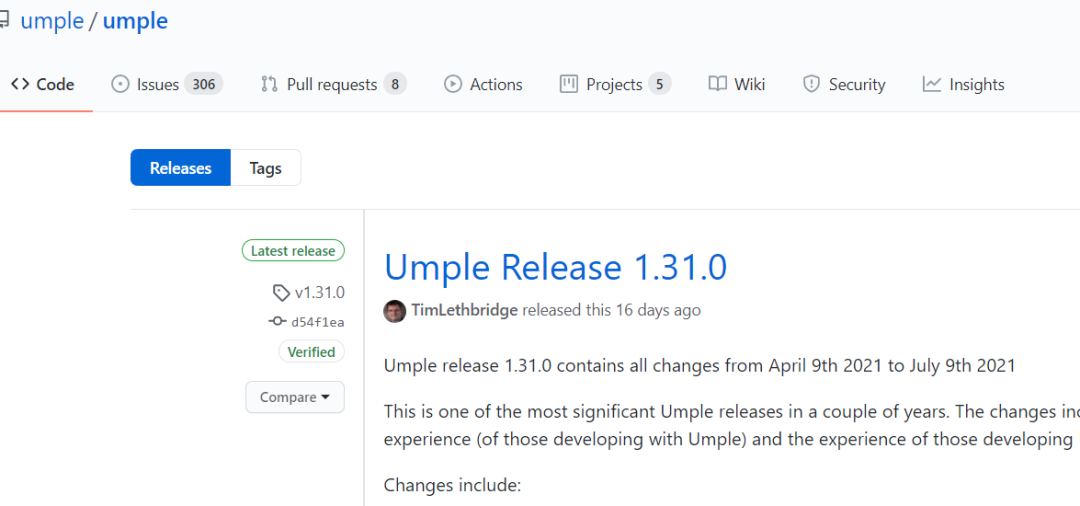Open the Projects tab

coord(615,85)
